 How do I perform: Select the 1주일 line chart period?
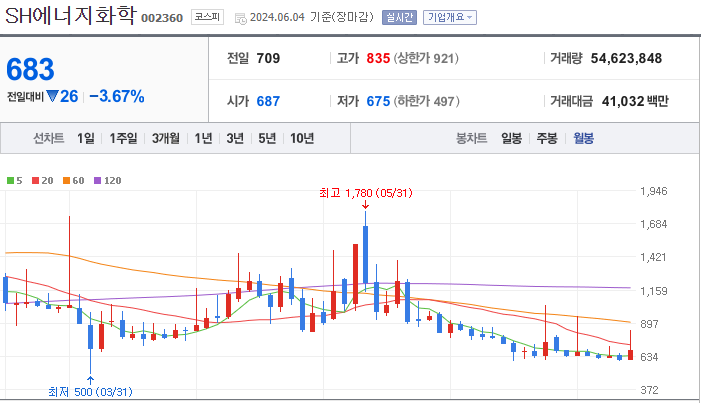123,138
